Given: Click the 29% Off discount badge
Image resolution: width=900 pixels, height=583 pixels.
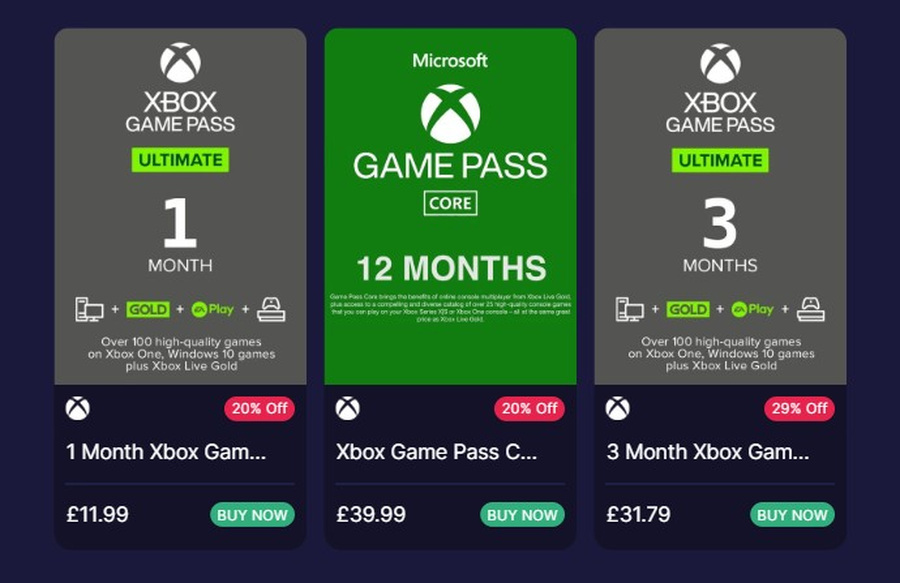Looking at the screenshot, I should (x=799, y=409).
